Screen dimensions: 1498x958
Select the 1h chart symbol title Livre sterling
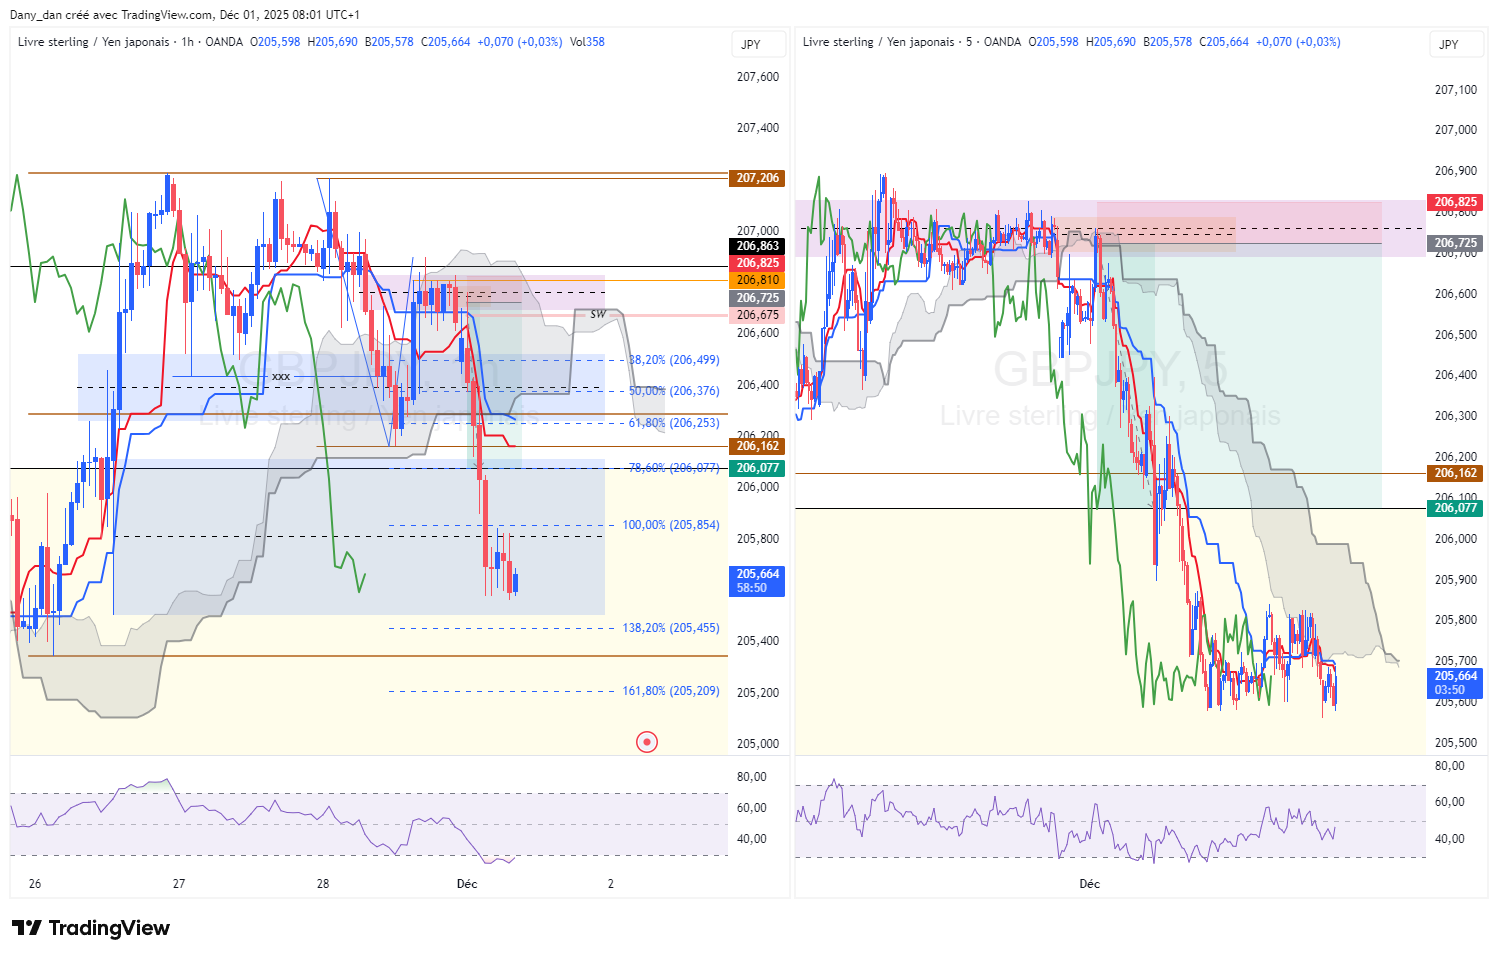pyautogui.click(x=93, y=42)
